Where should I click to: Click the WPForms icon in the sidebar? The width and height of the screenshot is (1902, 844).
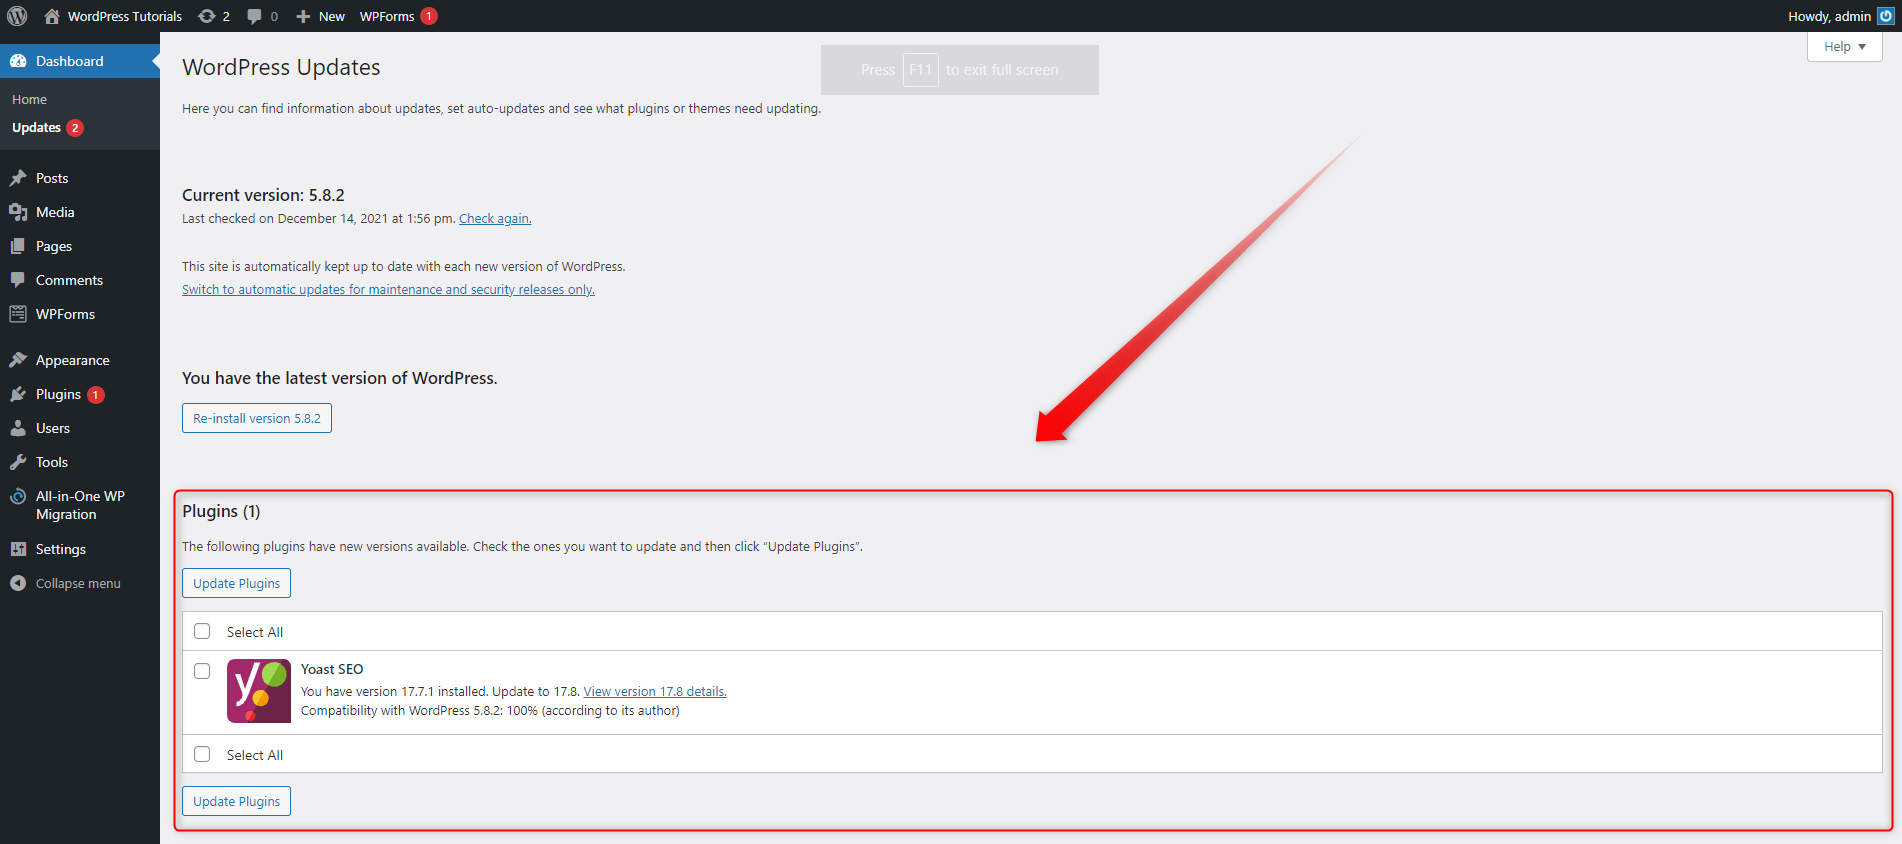(x=18, y=314)
